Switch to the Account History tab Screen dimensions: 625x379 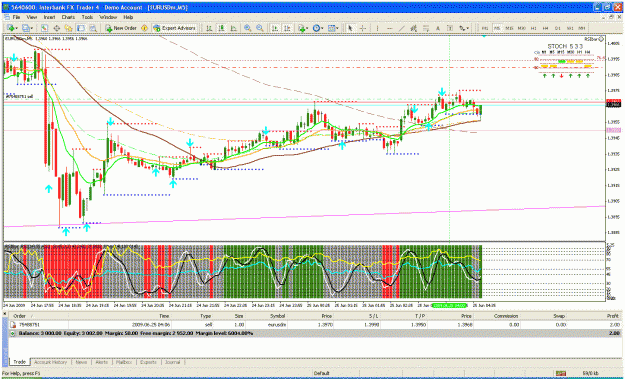50,362
